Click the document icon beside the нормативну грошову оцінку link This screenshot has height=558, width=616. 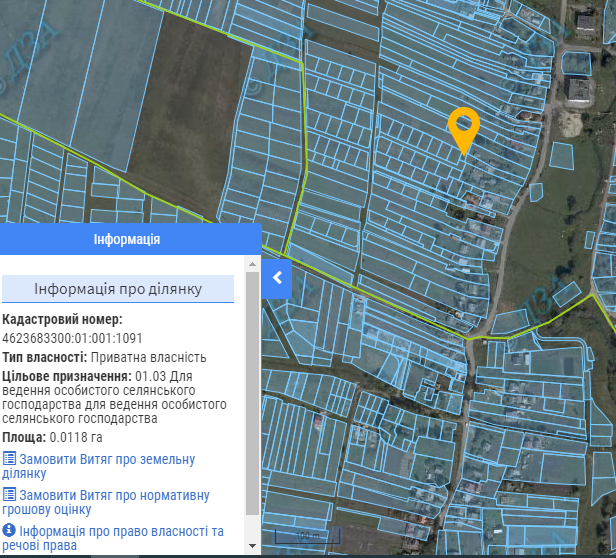tap(9, 495)
